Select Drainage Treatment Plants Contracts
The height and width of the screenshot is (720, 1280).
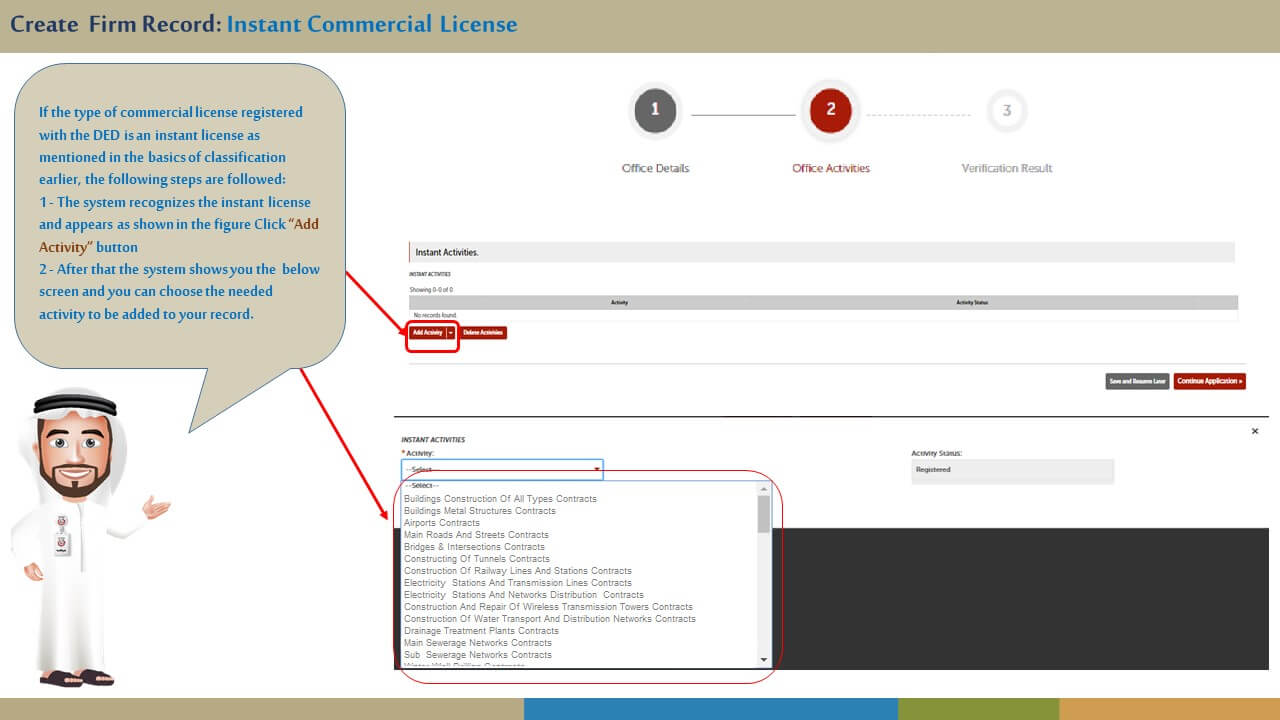481,631
